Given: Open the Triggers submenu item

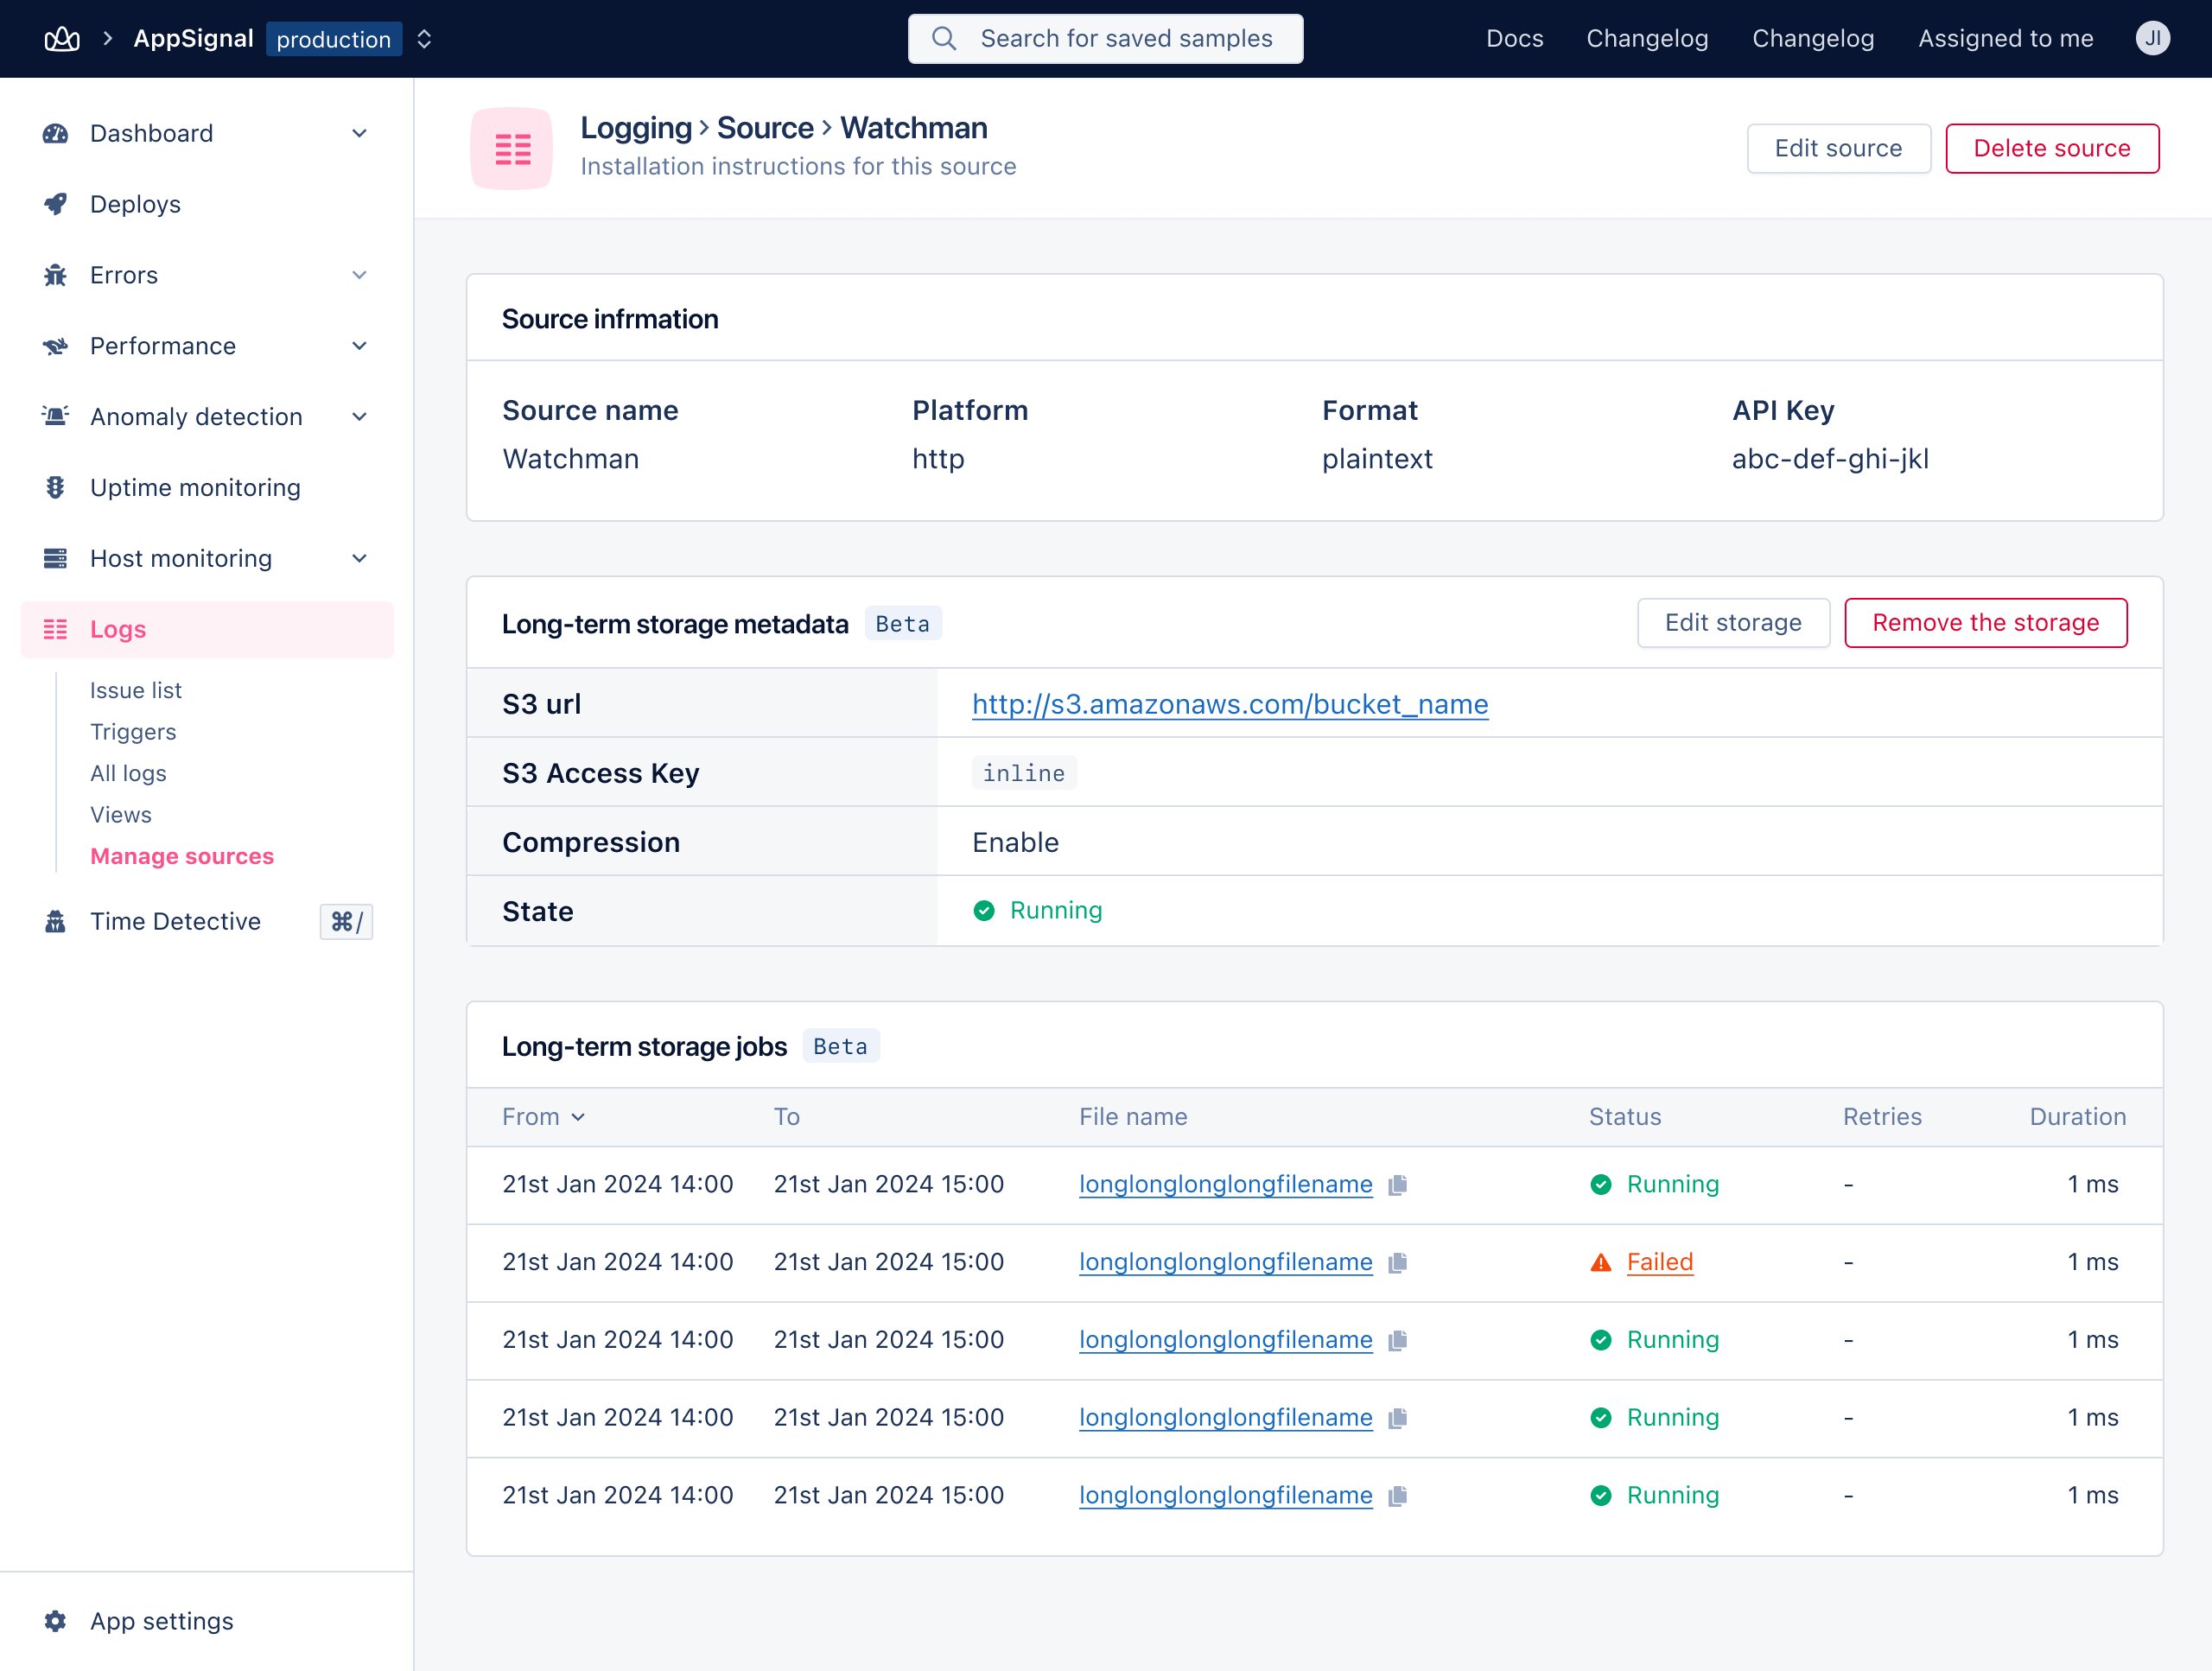Looking at the screenshot, I should (133, 732).
